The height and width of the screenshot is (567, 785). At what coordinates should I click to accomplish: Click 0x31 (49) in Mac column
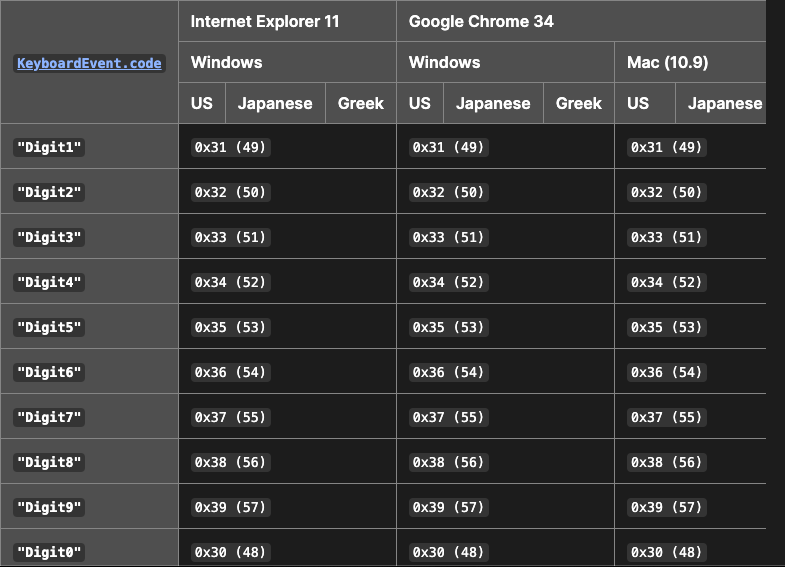(667, 148)
